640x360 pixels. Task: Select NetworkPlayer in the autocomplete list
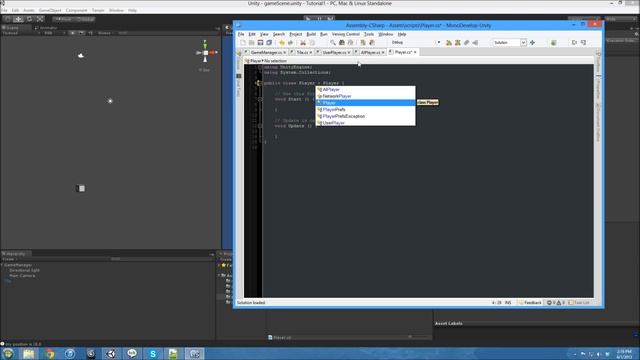[366, 96]
